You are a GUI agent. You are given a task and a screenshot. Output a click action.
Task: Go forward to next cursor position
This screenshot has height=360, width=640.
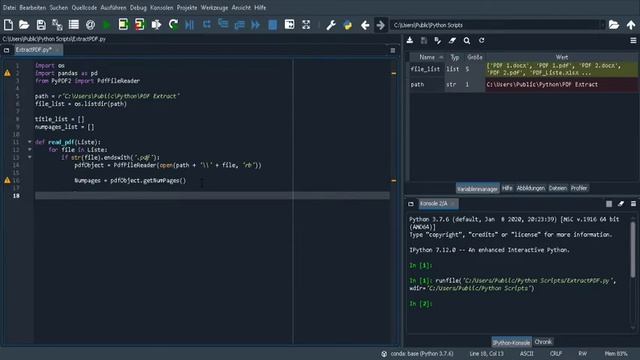(381, 25)
